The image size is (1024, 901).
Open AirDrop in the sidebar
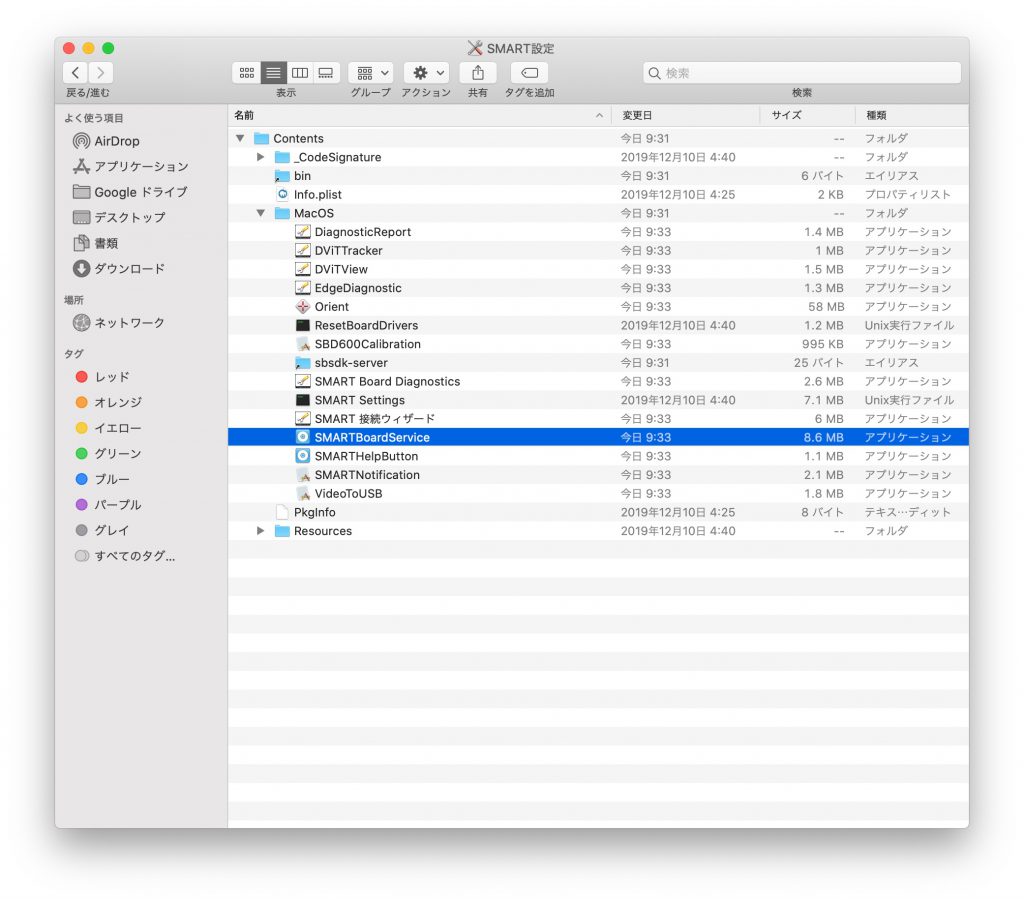(x=106, y=141)
